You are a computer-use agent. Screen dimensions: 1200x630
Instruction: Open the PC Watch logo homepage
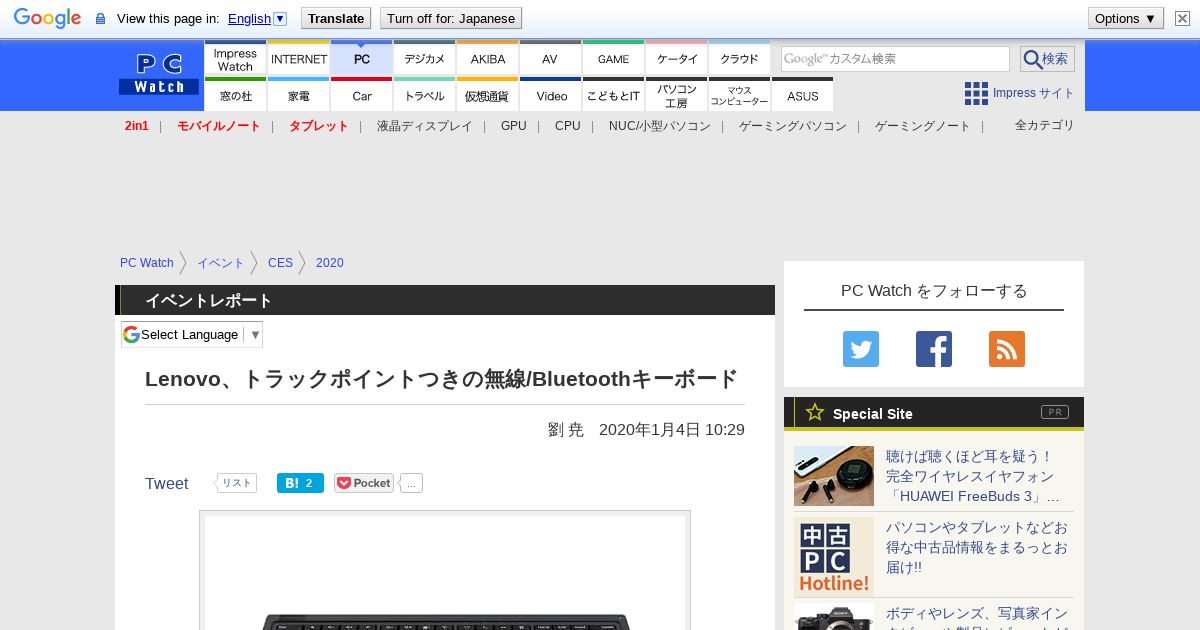[159, 74]
